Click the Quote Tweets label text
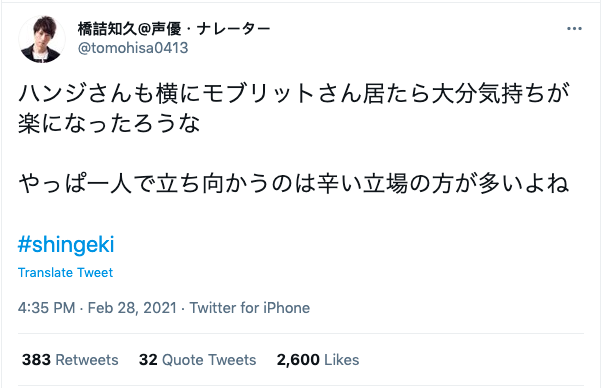 [x=209, y=360]
